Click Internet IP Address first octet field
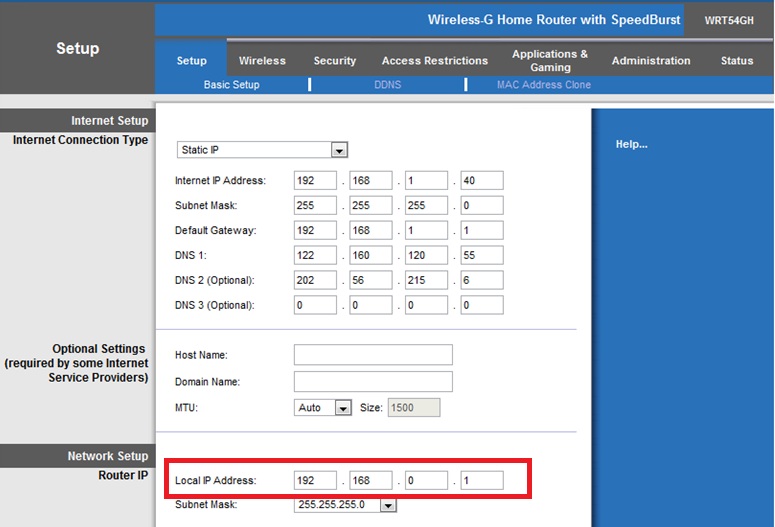This screenshot has height=527, width=775. tap(315, 180)
